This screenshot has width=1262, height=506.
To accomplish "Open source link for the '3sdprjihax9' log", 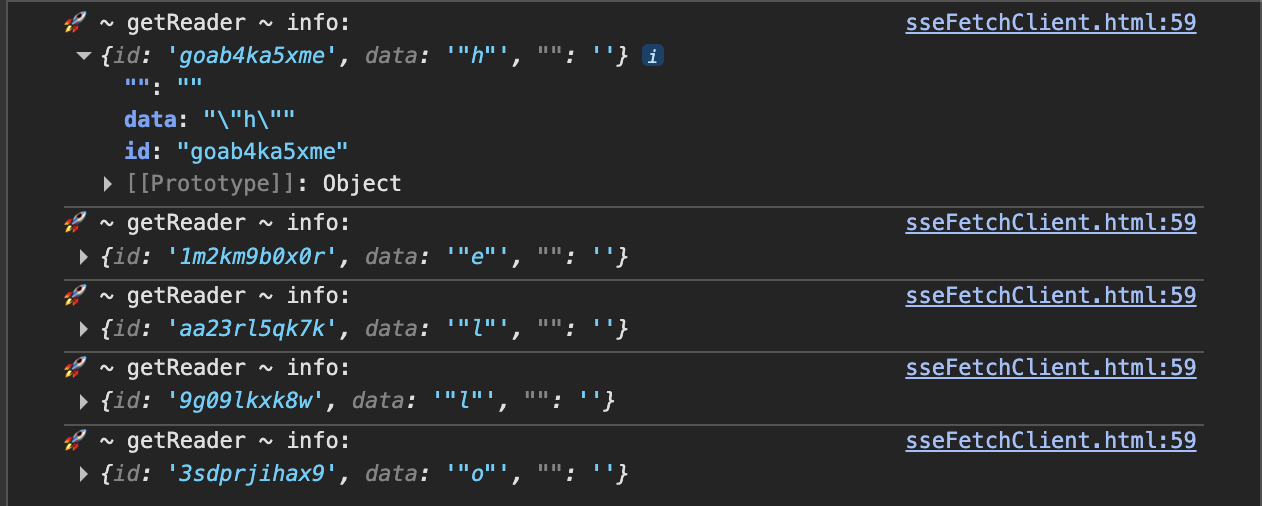I will 1050,440.
